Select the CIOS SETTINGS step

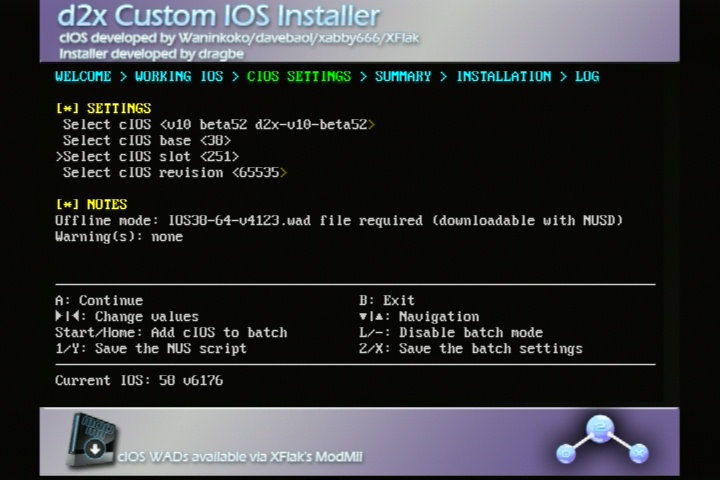click(299, 76)
